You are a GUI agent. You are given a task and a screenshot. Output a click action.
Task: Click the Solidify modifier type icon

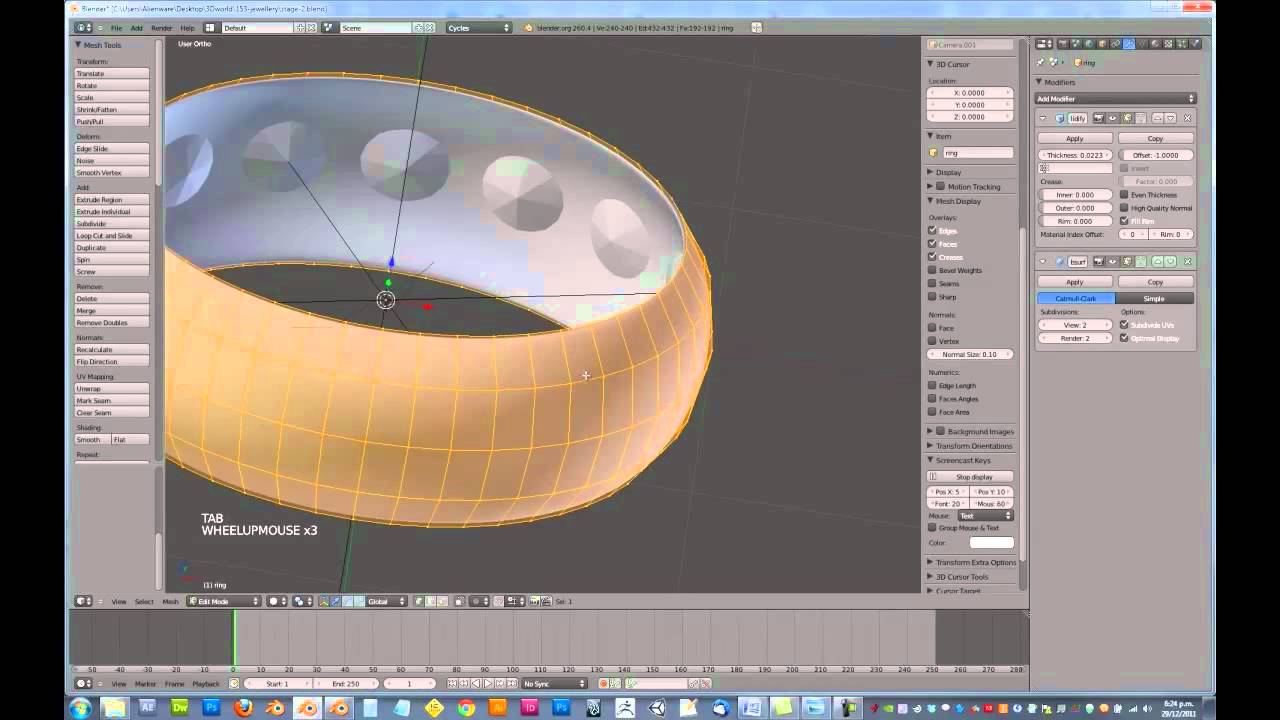1060,118
